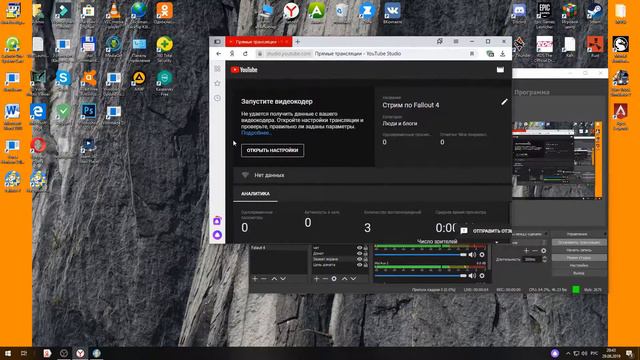Switch to the 'АНАЛИТИКА' tab

pyautogui.click(x=255, y=194)
